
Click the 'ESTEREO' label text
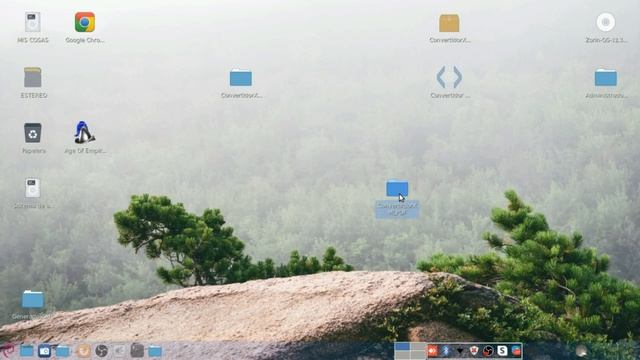pyautogui.click(x=34, y=95)
